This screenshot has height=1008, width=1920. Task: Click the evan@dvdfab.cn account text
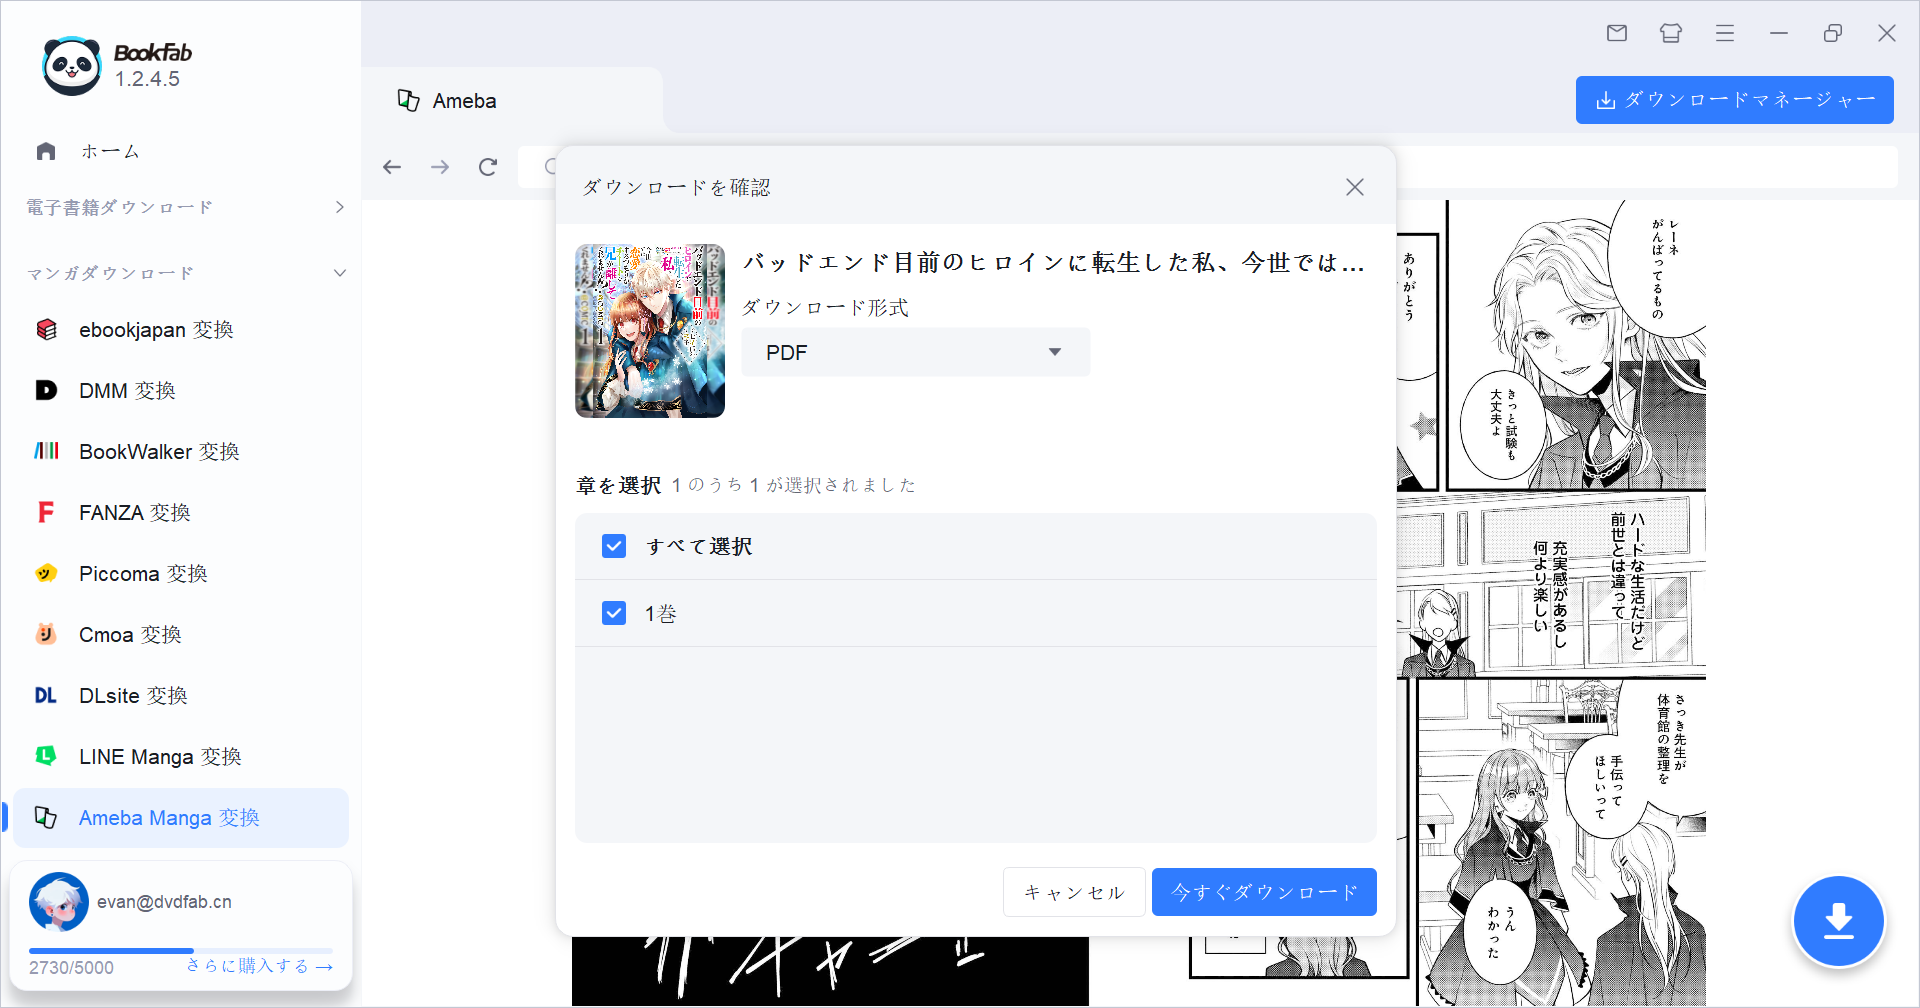click(164, 902)
